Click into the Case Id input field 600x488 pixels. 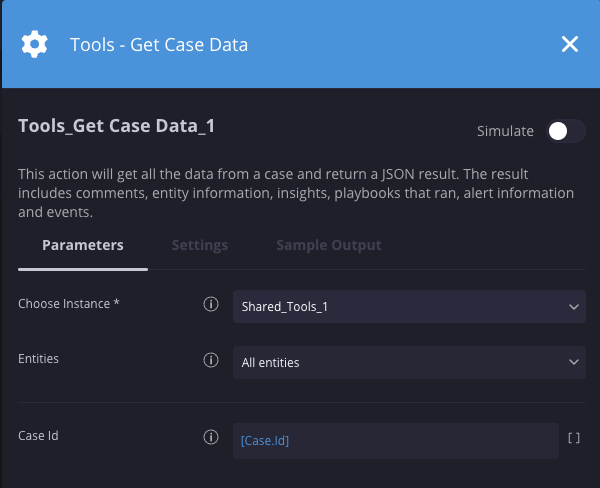(x=420, y=440)
